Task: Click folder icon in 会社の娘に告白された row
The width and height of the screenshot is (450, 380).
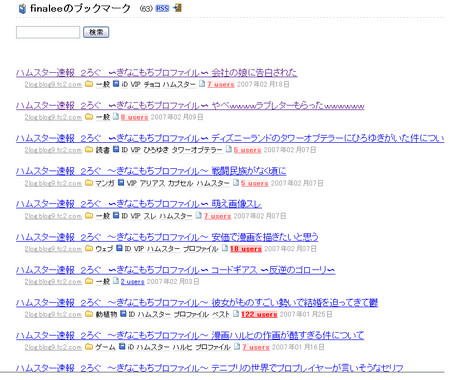Action: point(89,84)
